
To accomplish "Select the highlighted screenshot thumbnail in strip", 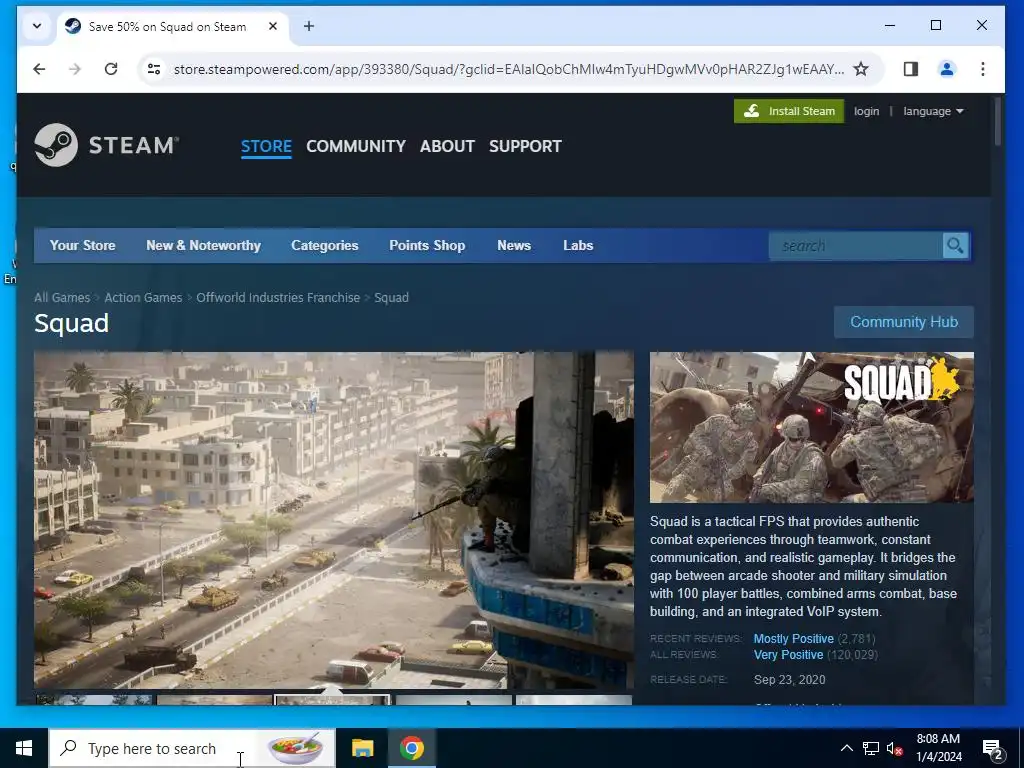I will point(332,700).
